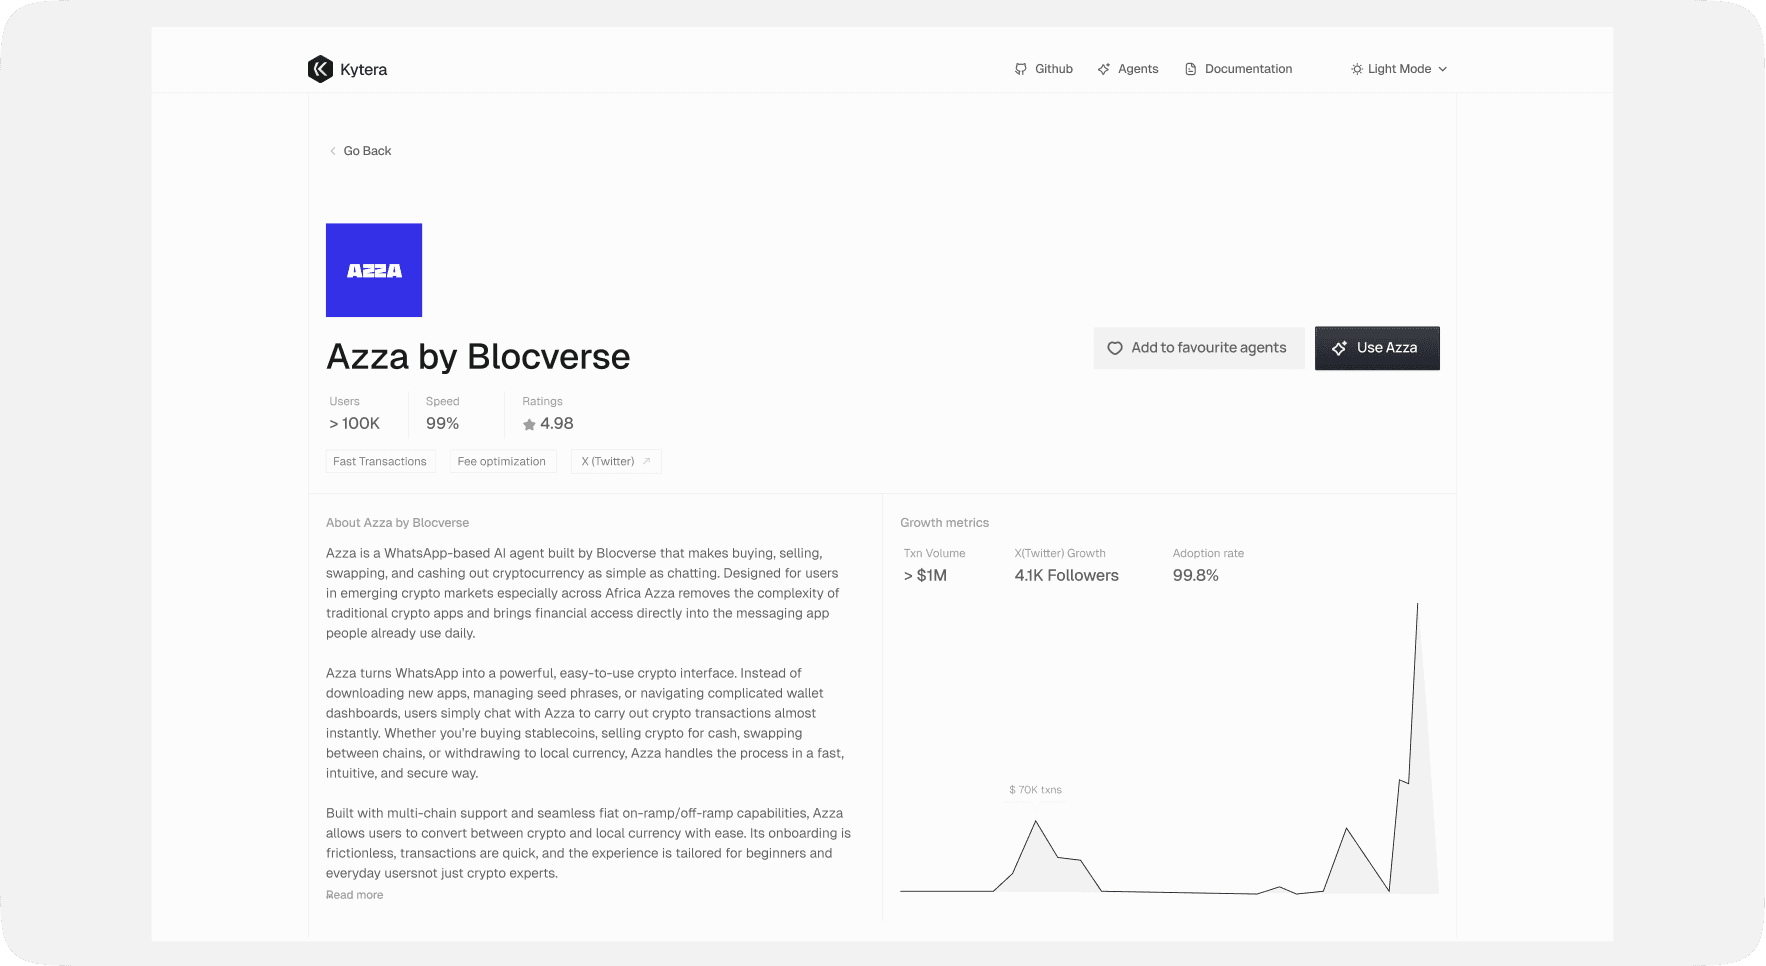
Task: Click the X(Twitter) Growth label
Action: coord(1060,554)
